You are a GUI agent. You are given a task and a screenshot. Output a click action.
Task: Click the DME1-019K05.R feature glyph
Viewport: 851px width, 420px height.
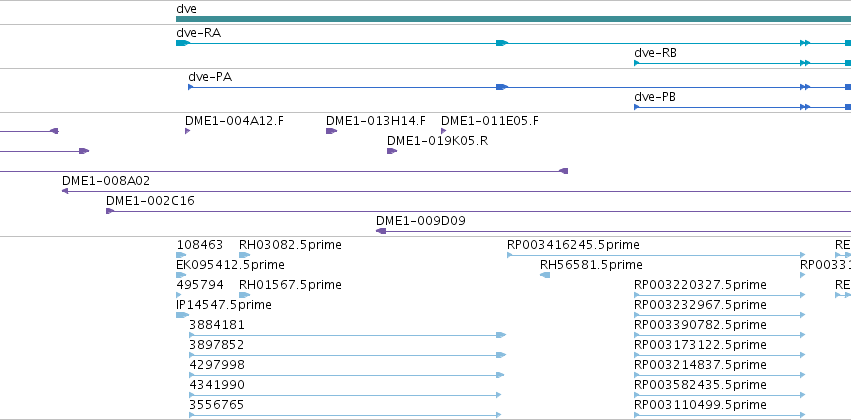[x=392, y=151]
